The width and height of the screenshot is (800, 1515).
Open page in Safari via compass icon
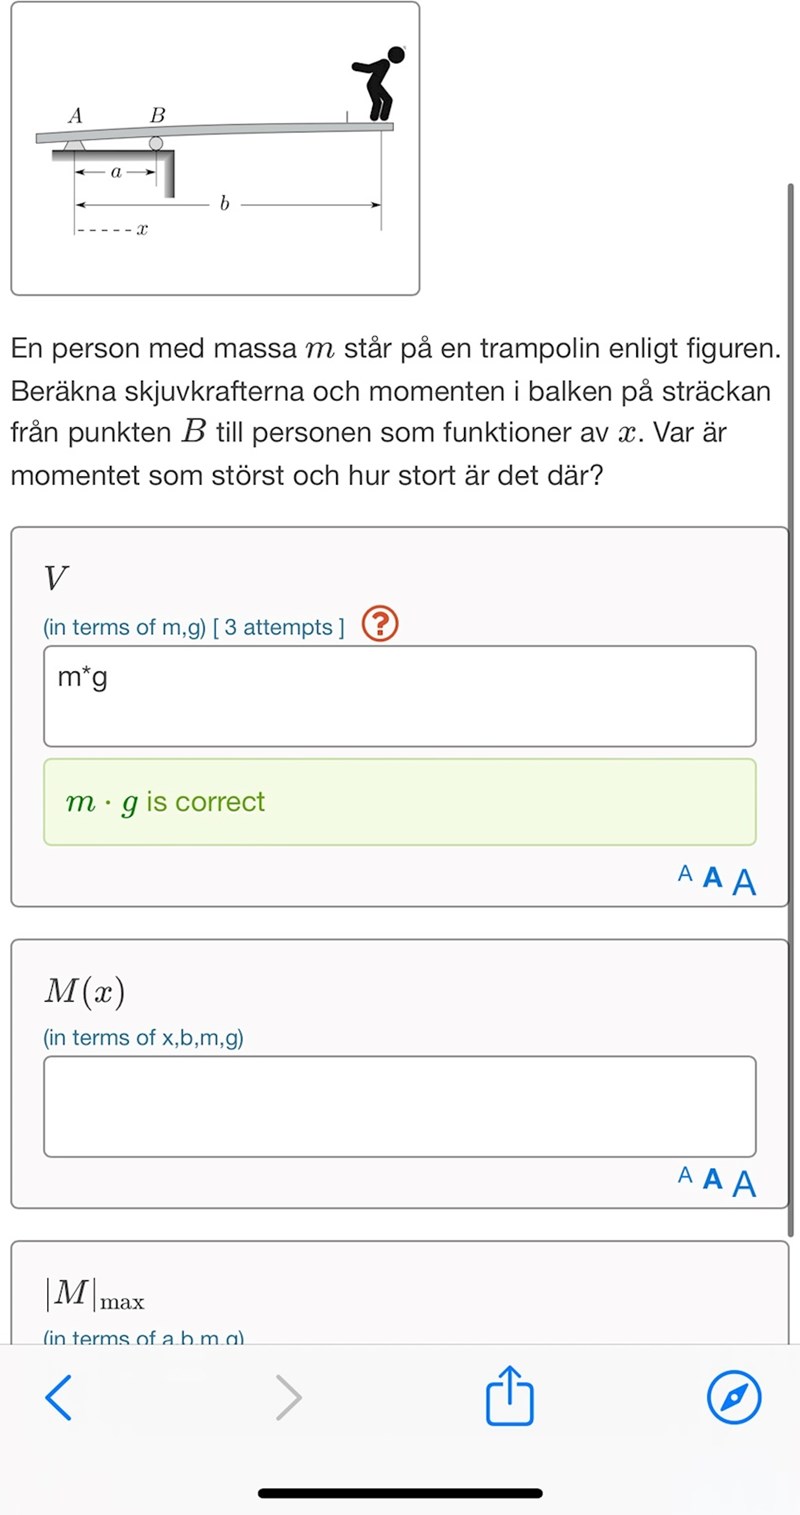[734, 1397]
